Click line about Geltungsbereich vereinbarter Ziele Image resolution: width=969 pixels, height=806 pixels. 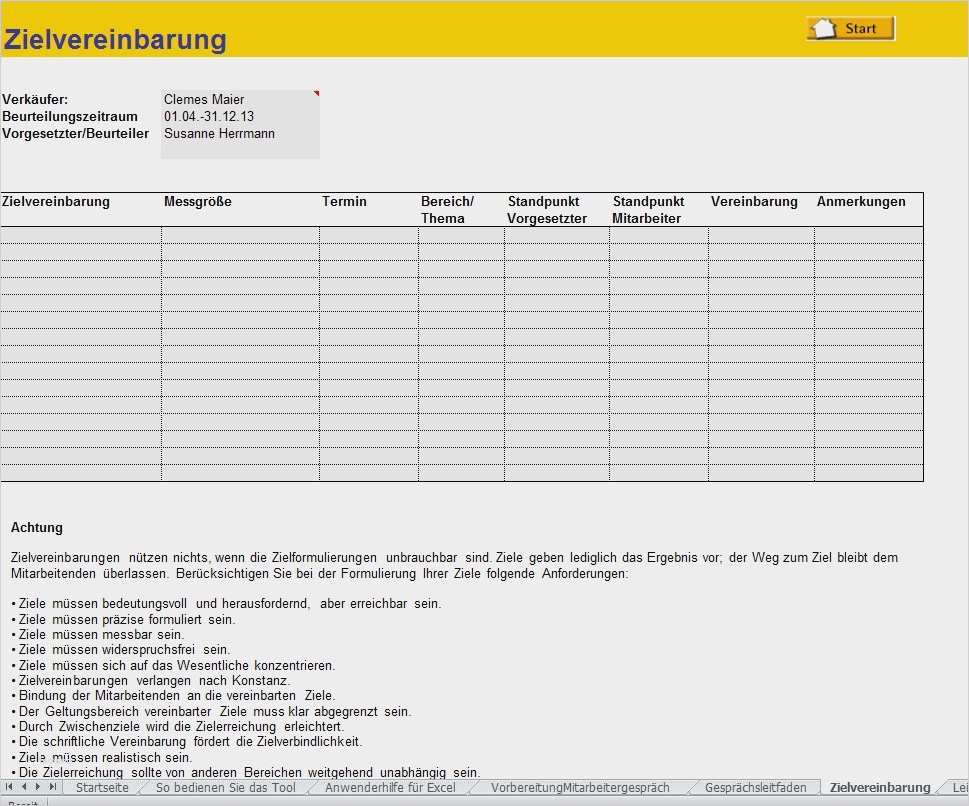211,711
